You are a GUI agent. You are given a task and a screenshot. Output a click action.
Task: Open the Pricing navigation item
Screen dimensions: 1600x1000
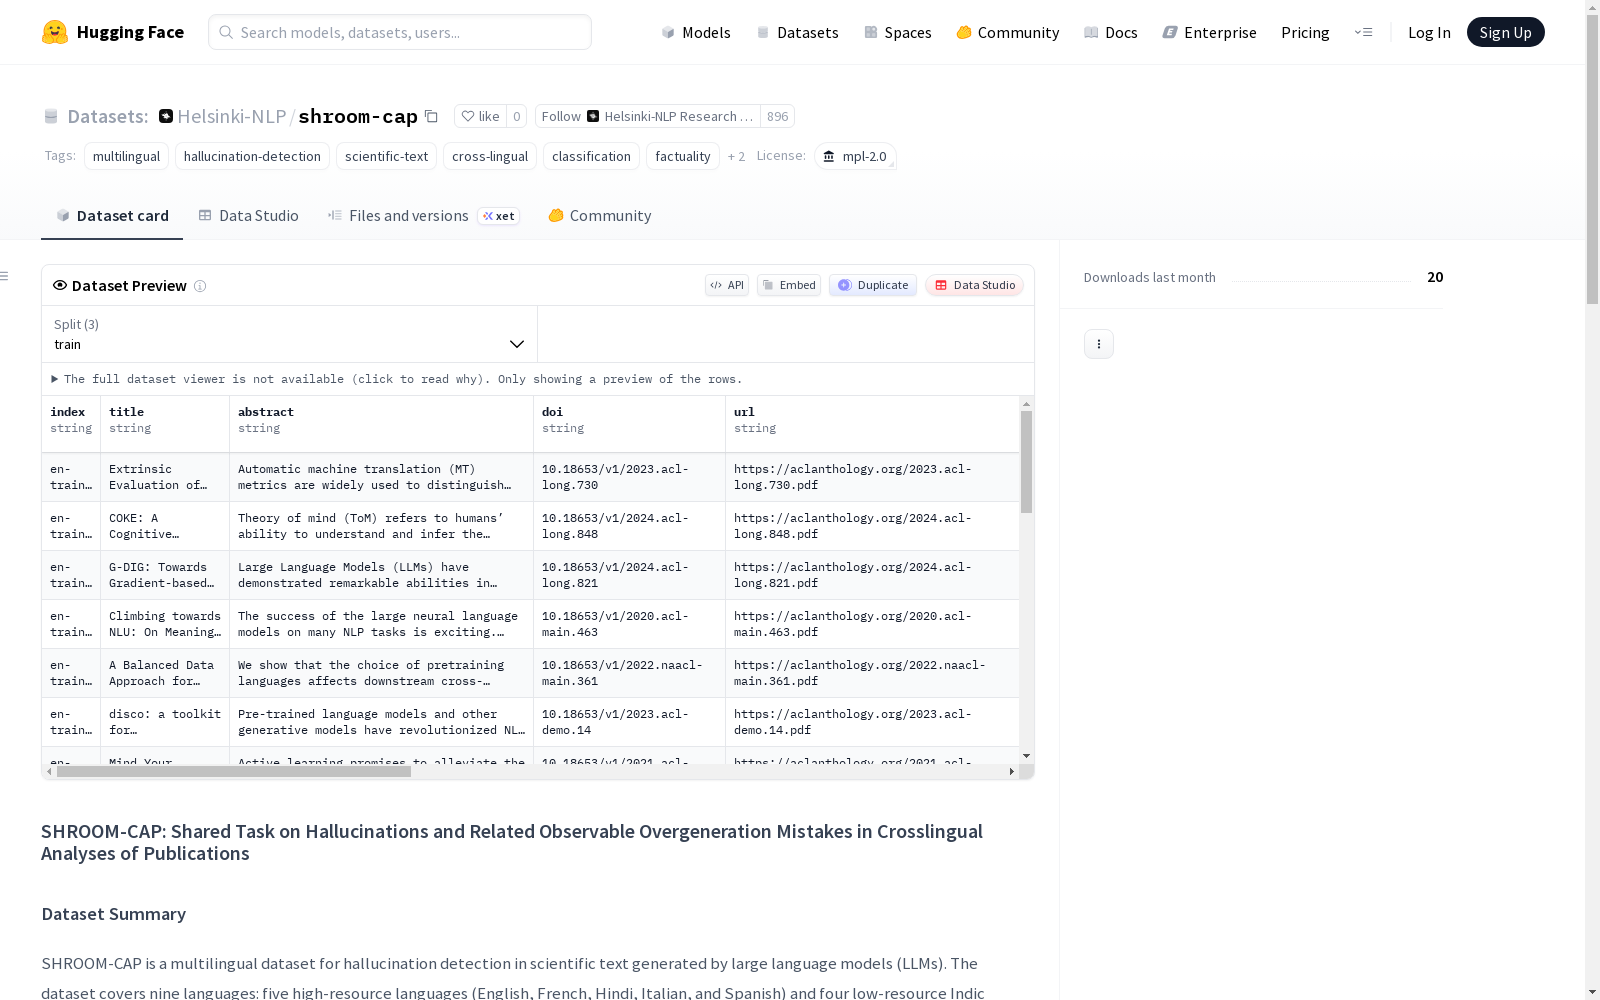[1305, 32]
